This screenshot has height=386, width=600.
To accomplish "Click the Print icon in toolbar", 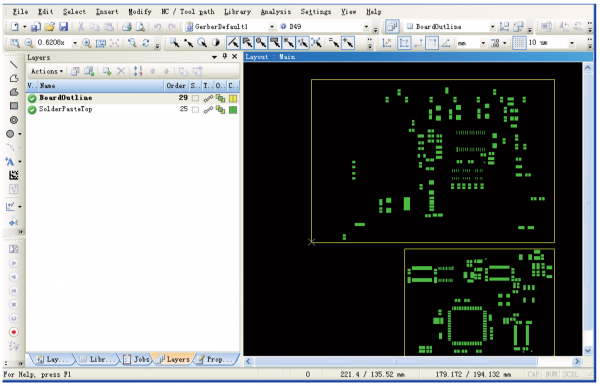I will (x=127, y=26).
